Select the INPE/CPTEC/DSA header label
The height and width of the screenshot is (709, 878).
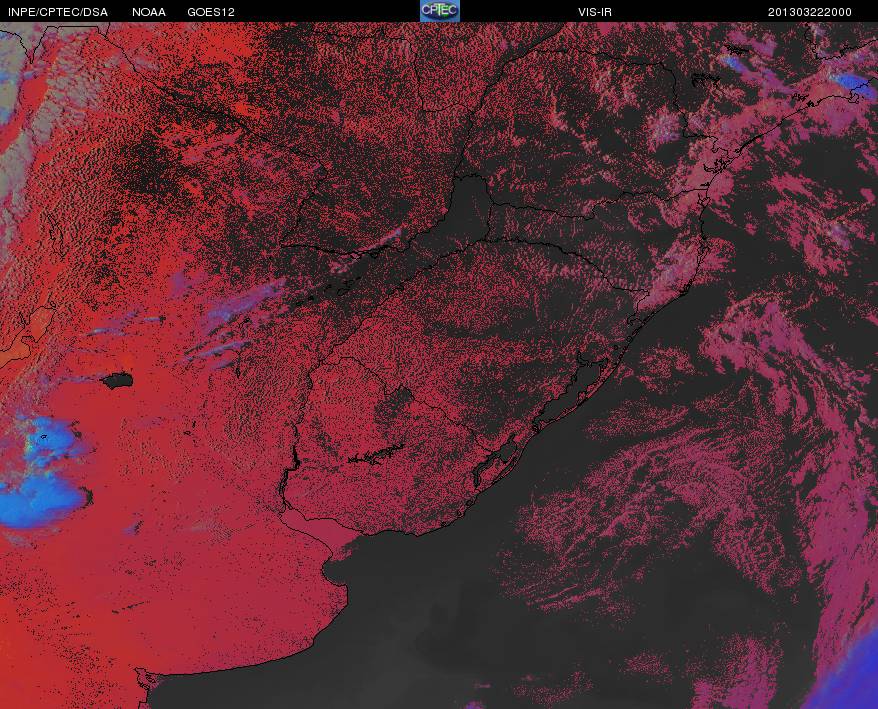pyautogui.click(x=58, y=12)
